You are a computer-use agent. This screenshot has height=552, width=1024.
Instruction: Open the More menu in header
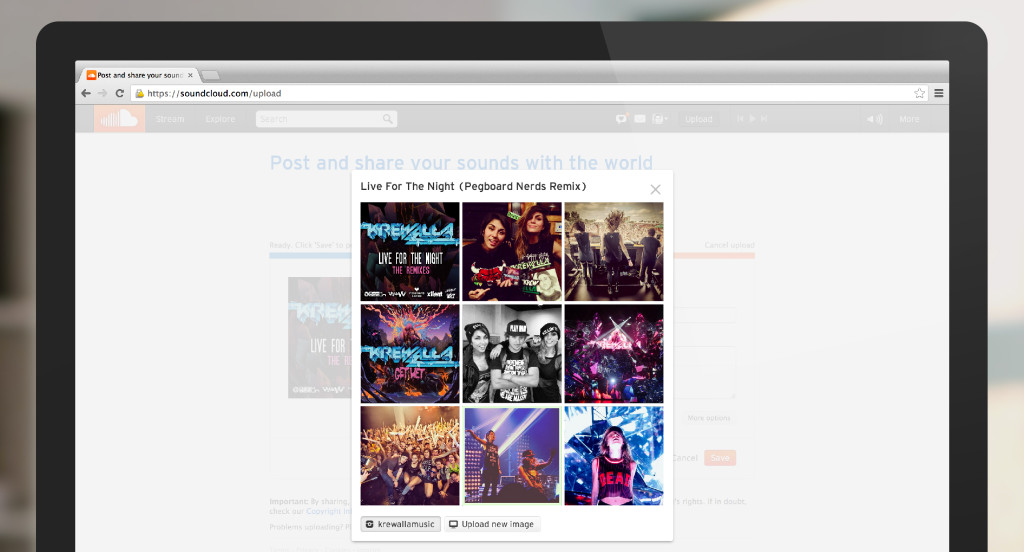pos(909,119)
